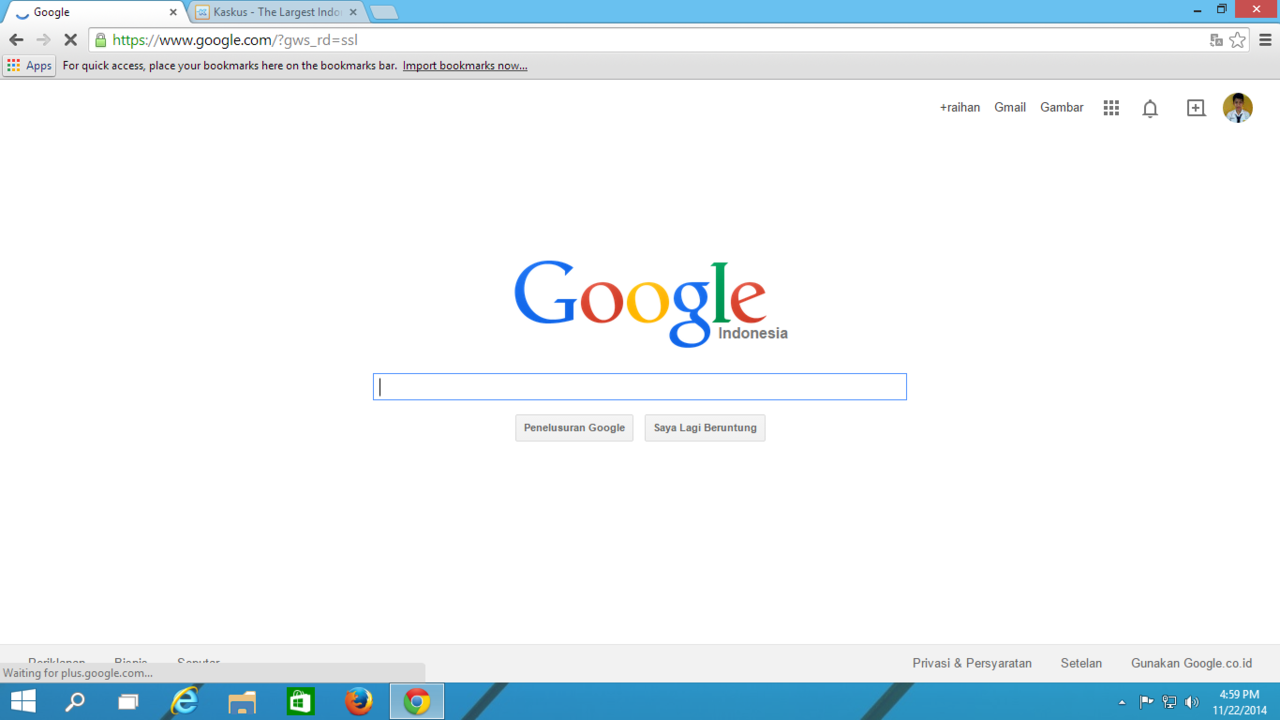Open the Windows Start button
Screen dimensions: 1280x720
click(23, 702)
